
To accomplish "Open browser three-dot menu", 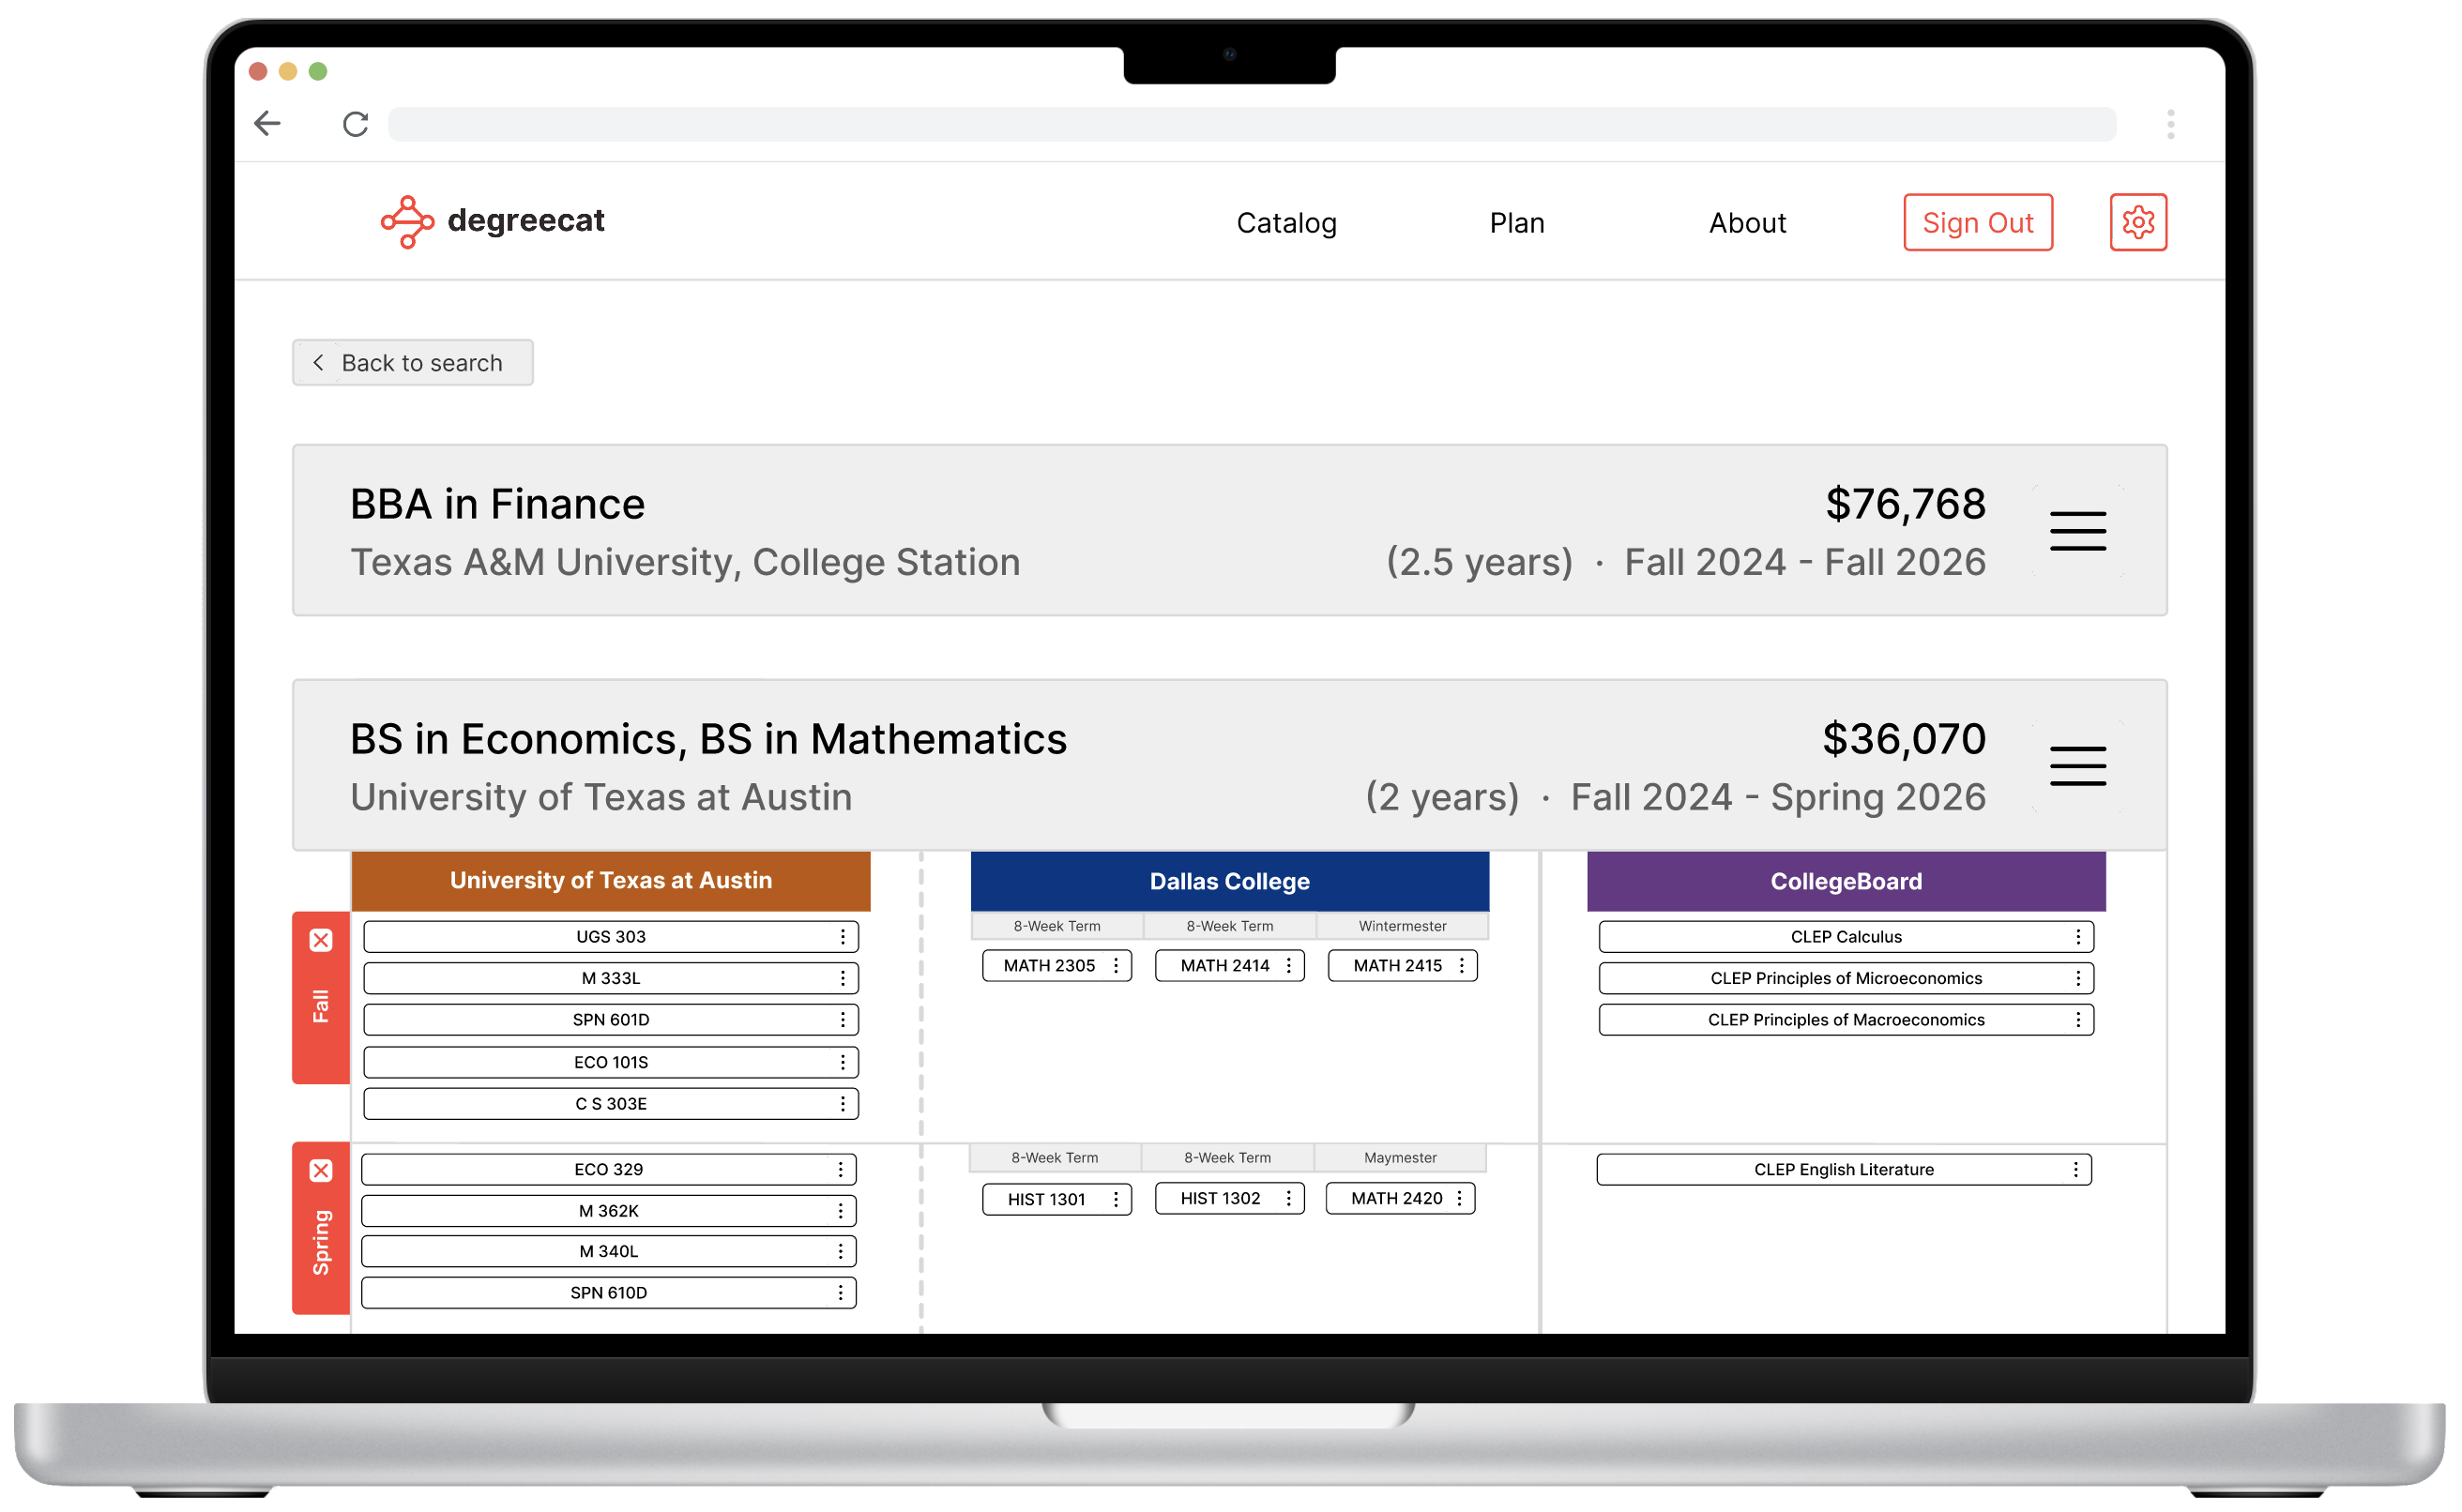I will pyautogui.click(x=2170, y=124).
